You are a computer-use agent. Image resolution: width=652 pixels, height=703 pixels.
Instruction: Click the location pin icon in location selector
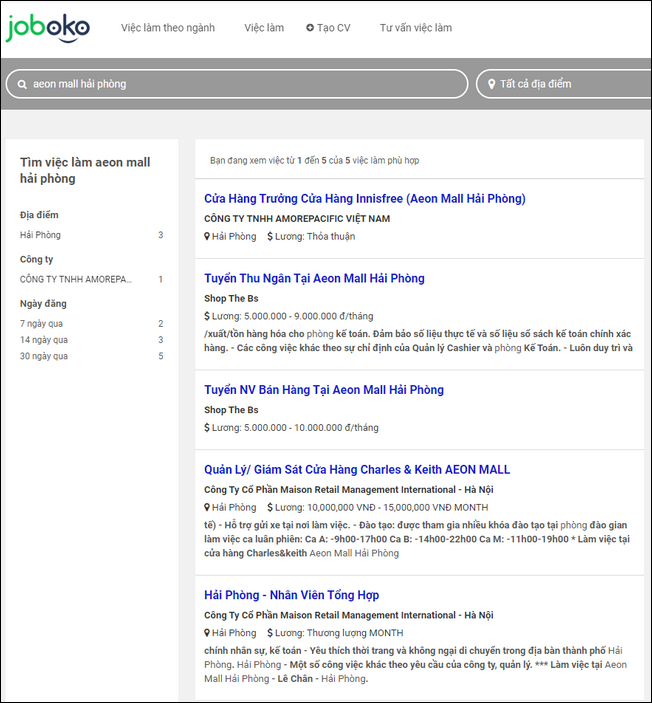pyautogui.click(x=491, y=84)
